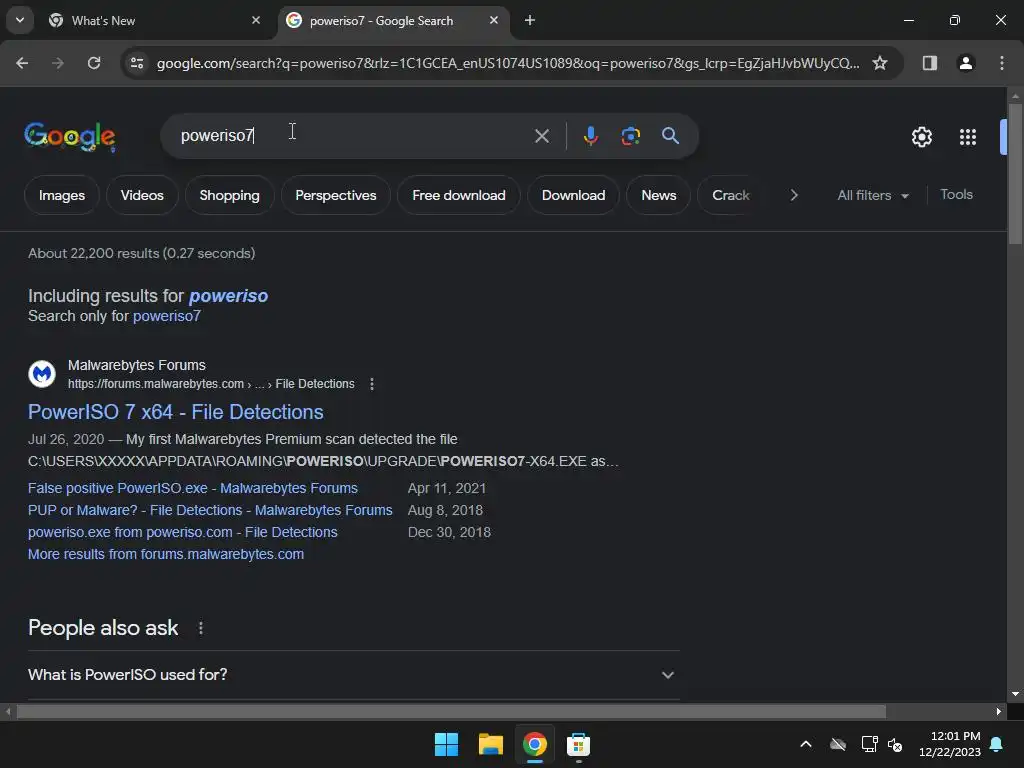Expand 'What is PowerISO used for?' question
Screen dimensions: 1024x768
[x=353, y=675]
